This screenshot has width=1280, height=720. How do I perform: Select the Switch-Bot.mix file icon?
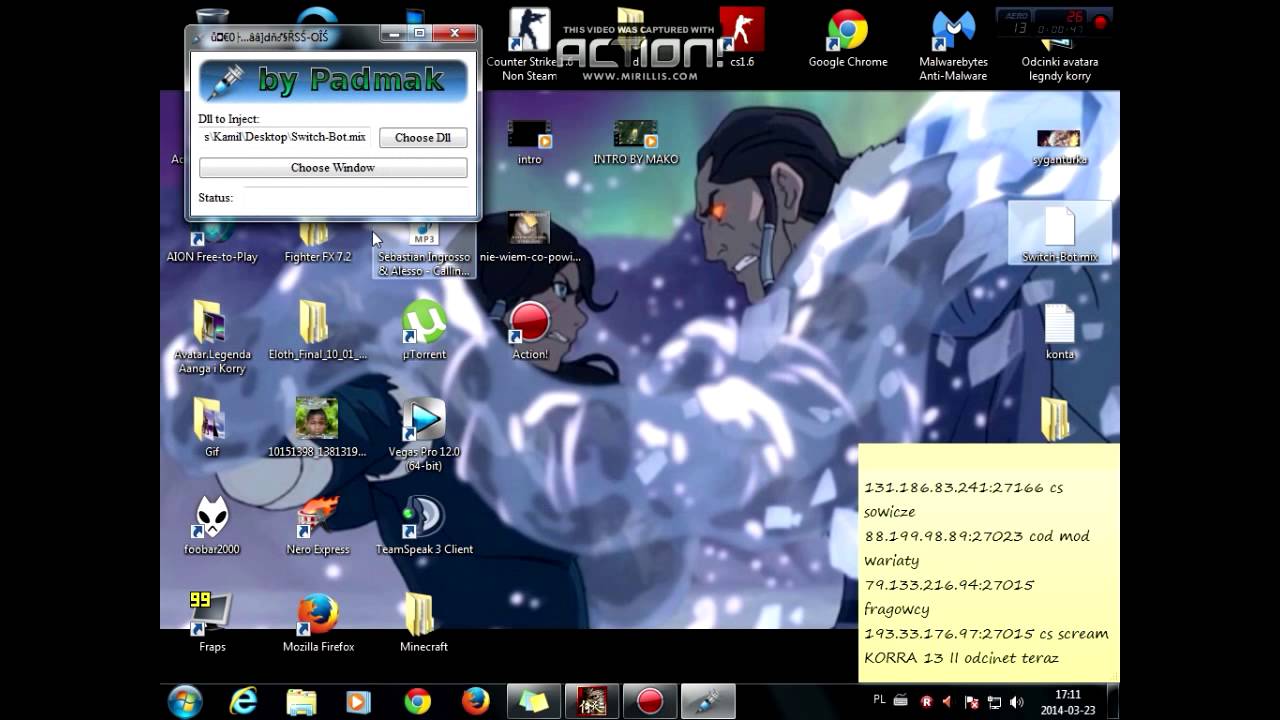pos(1059,235)
